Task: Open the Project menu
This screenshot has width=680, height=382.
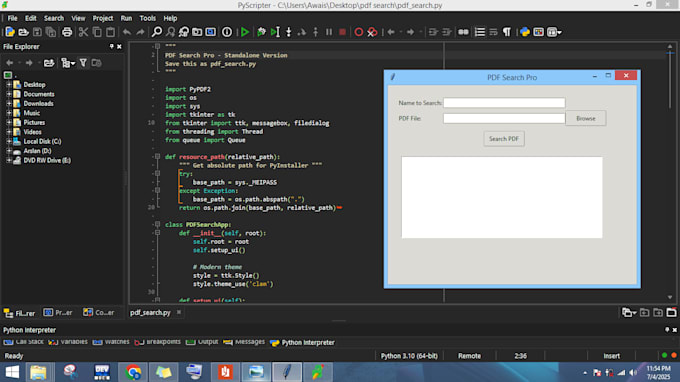Action: coord(103,18)
